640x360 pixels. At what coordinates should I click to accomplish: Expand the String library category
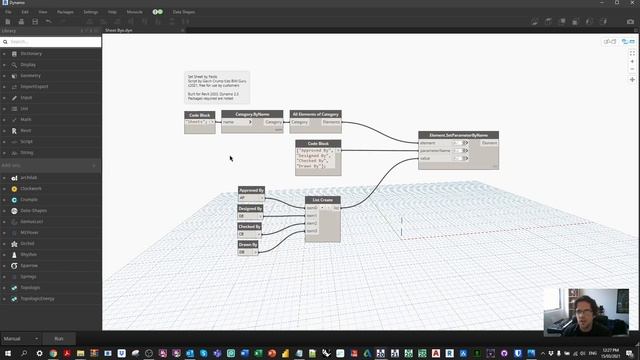tap(4, 153)
